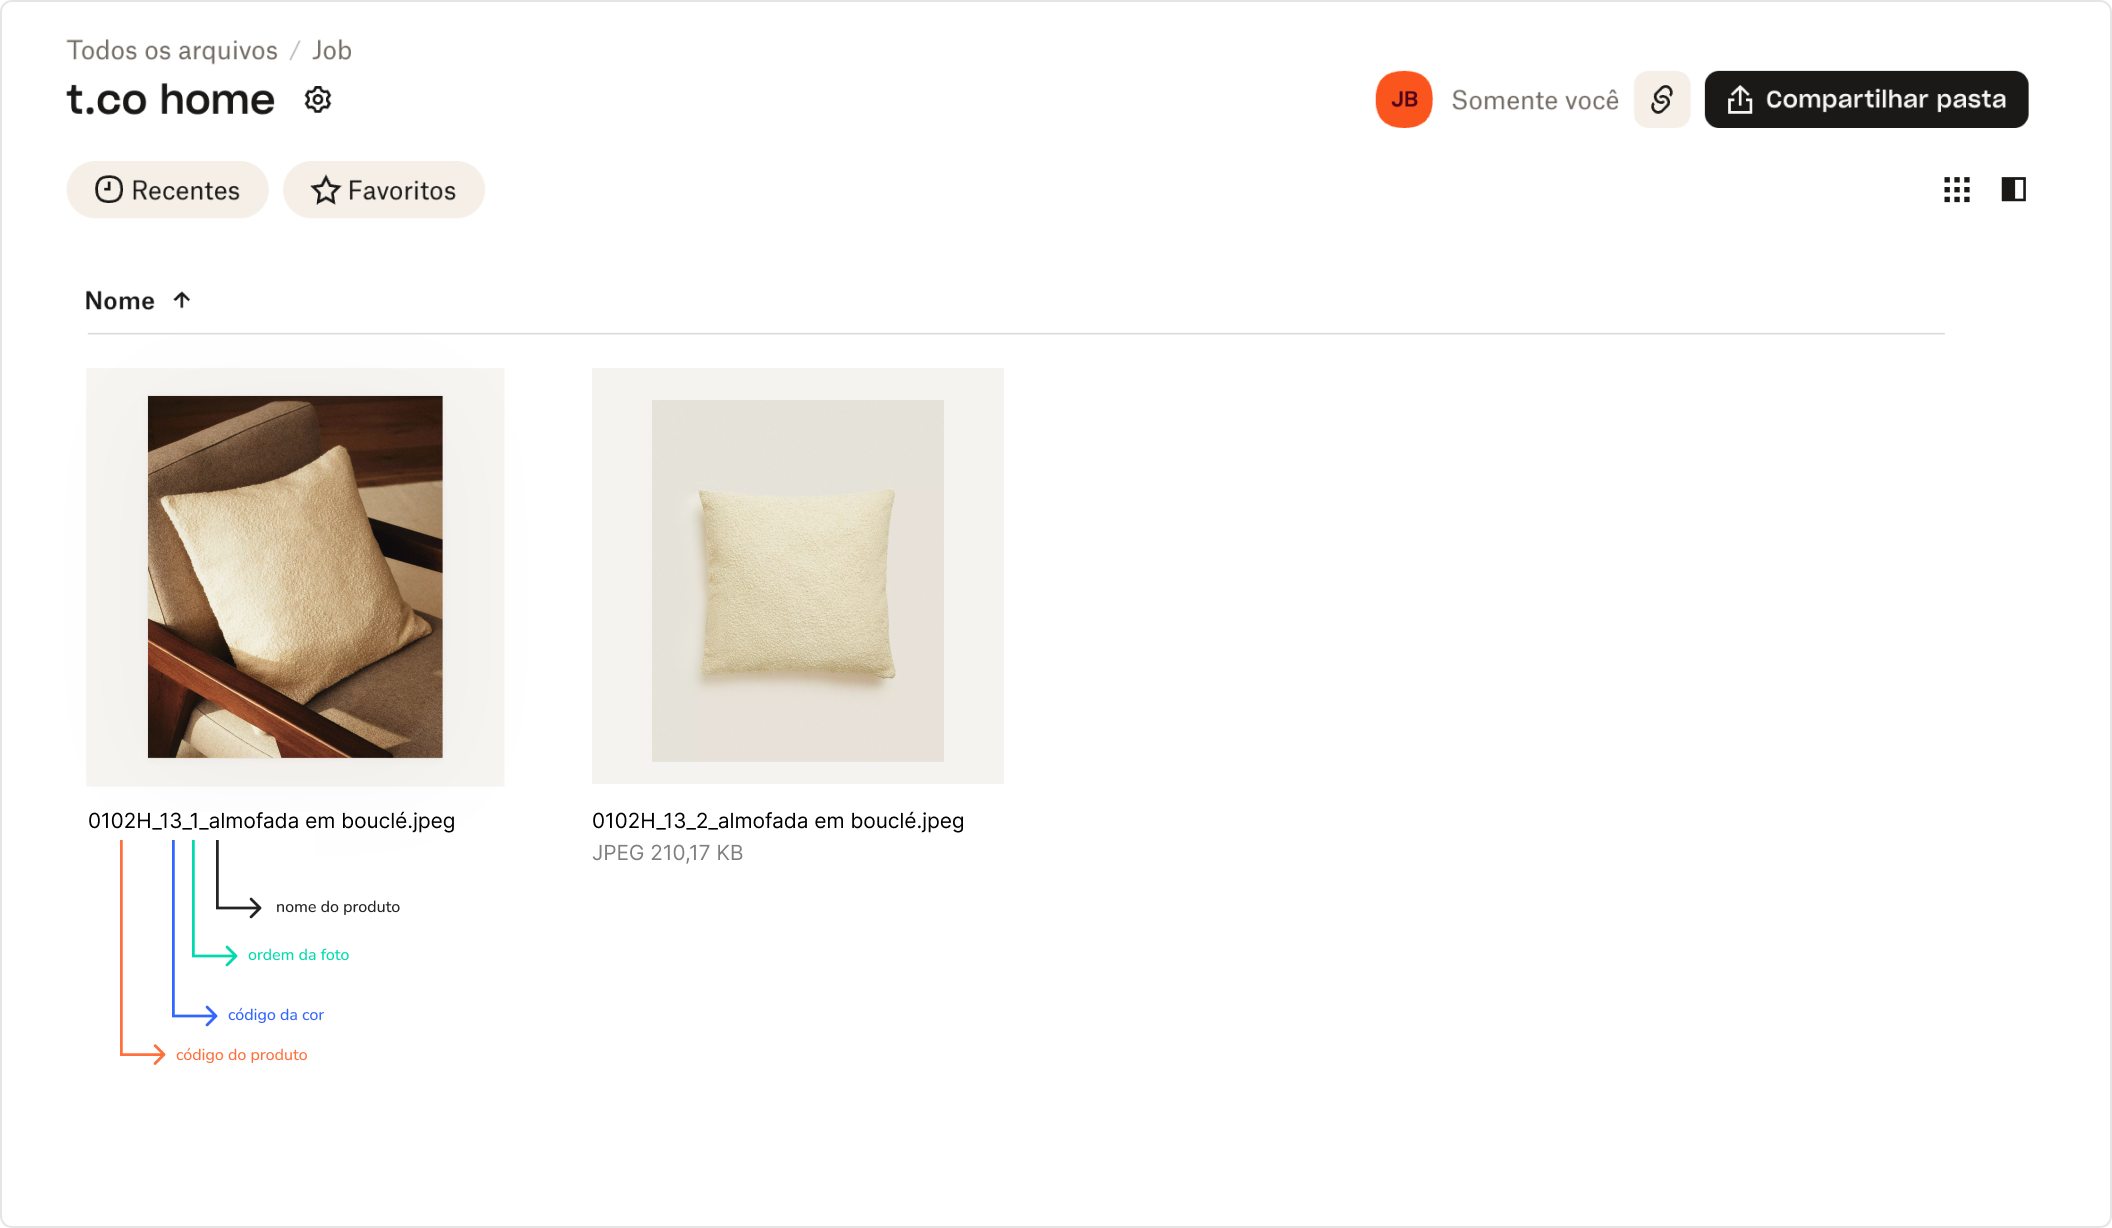Switch to grid view icon
This screenshot has height=1228, width=2112.
click(x=1957, y=189)
